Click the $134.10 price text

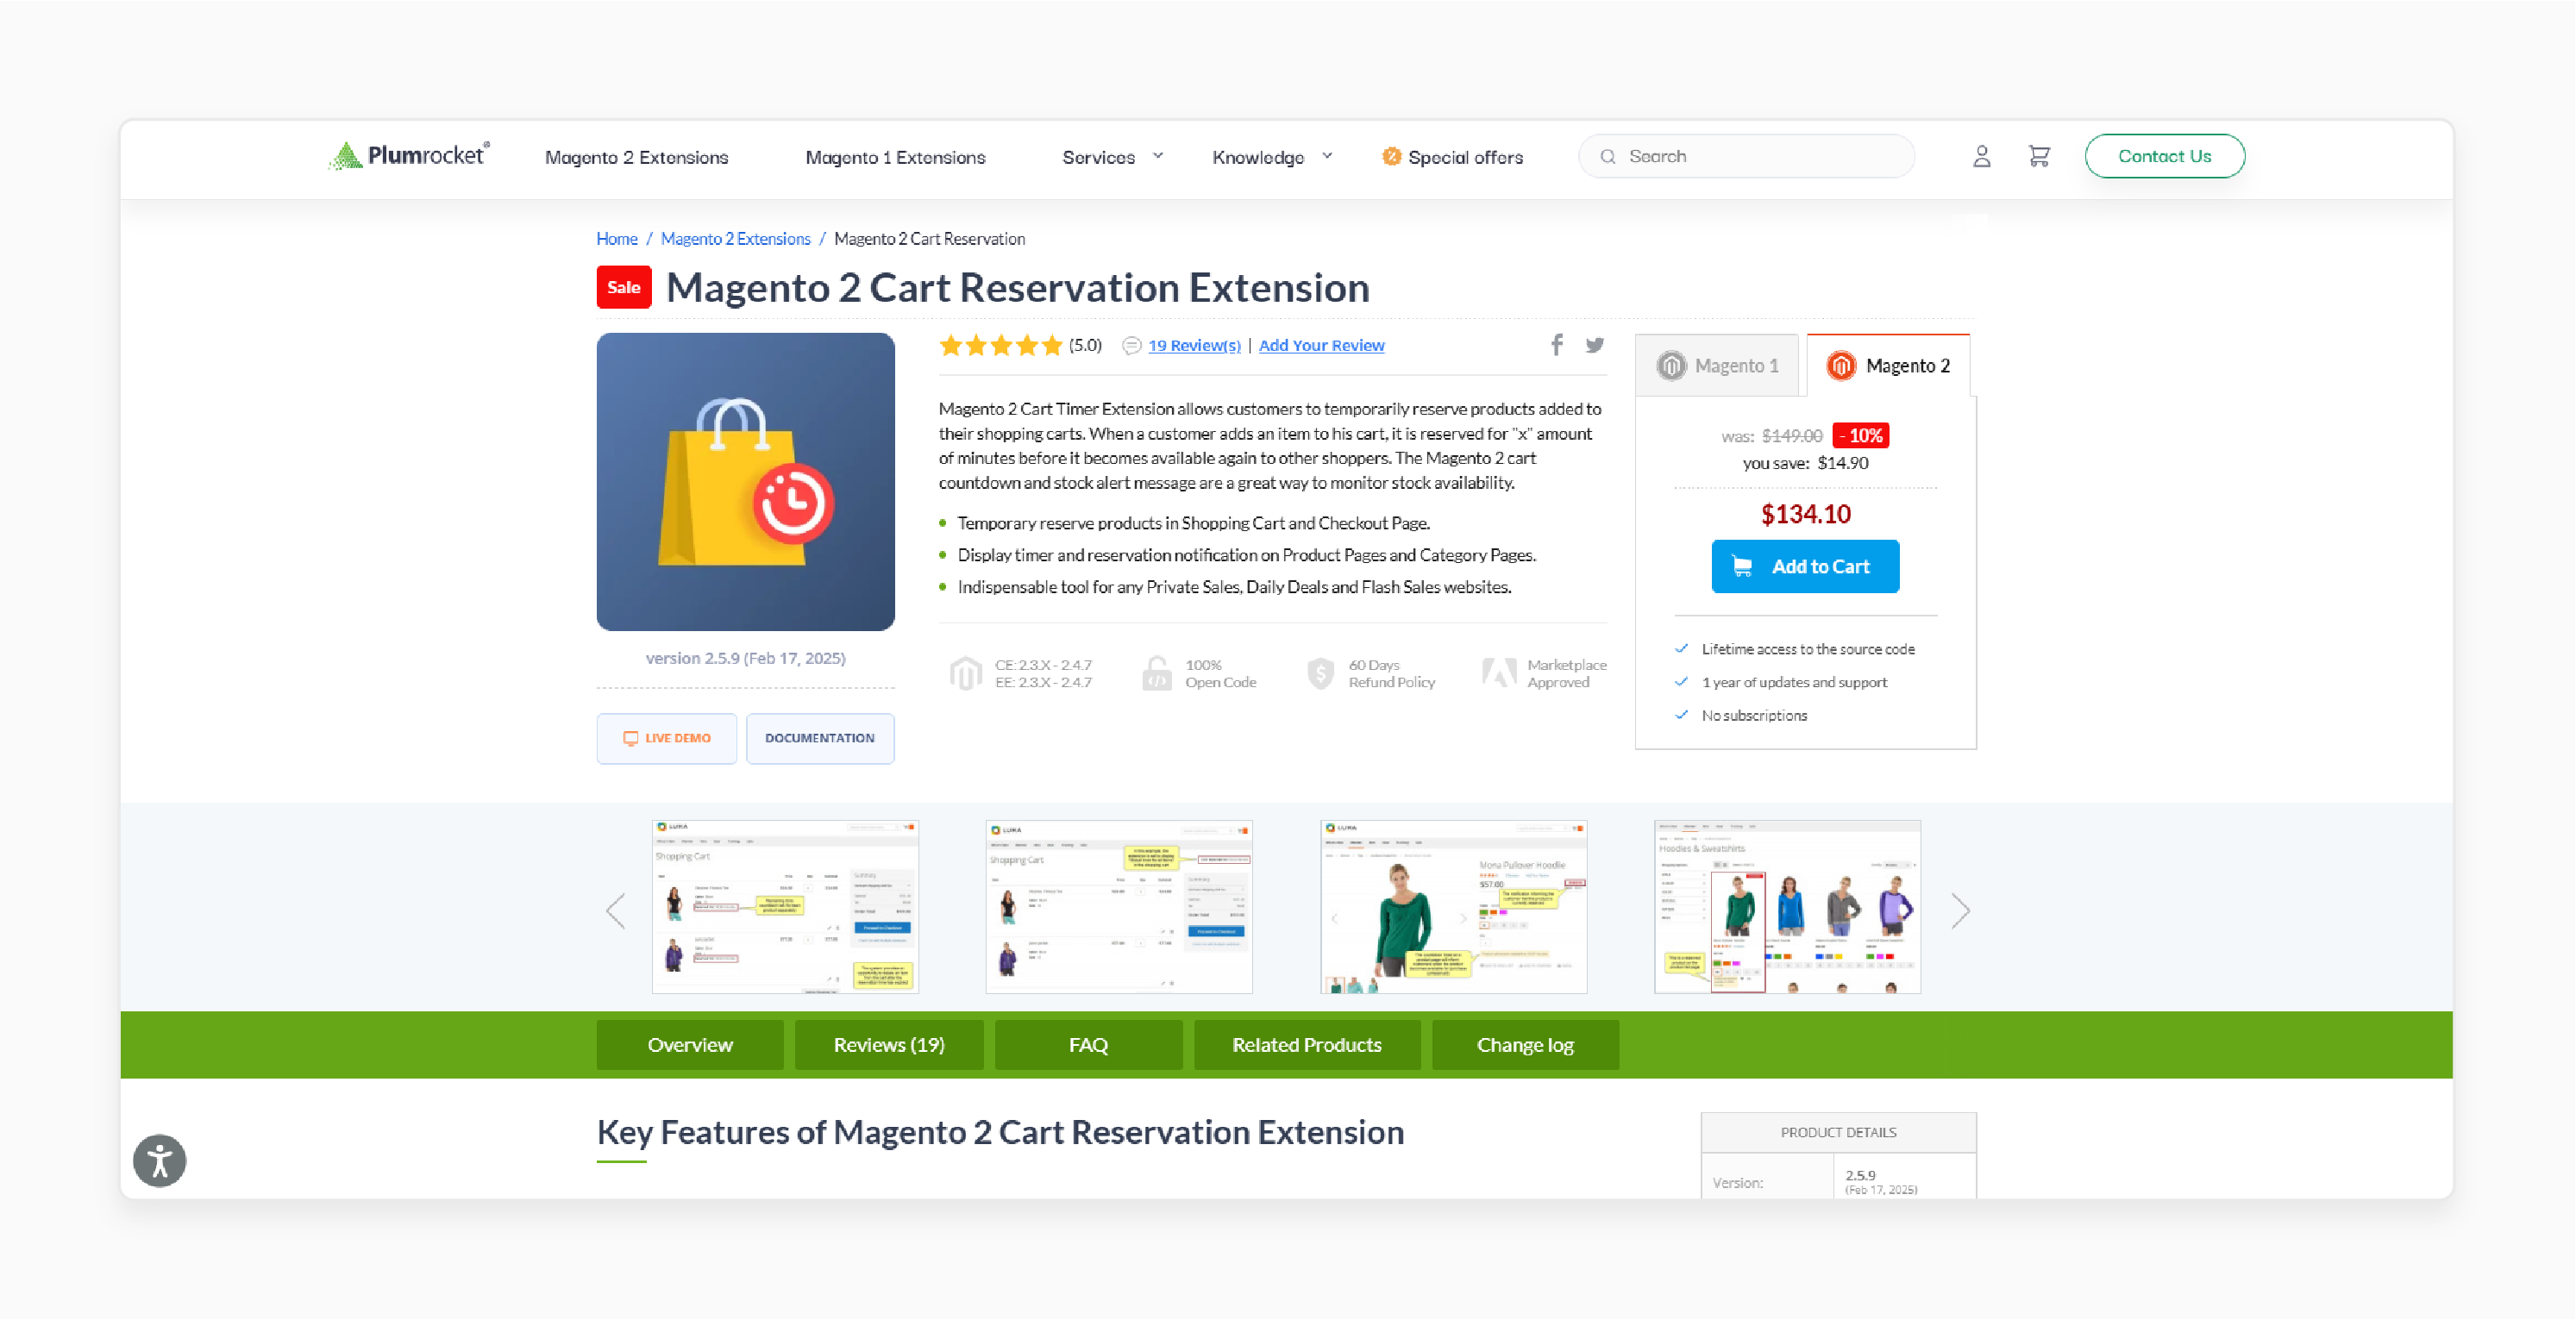click(1805, 515)
